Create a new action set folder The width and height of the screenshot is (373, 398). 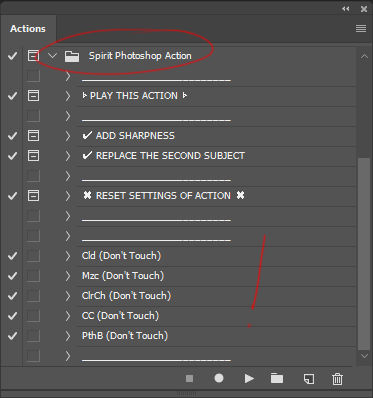277,378
